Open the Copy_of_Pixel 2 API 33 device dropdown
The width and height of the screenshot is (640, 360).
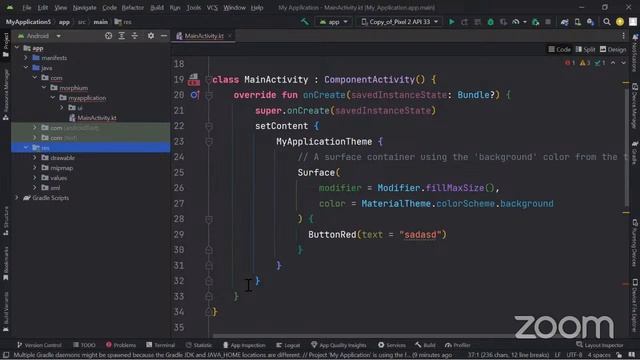coord(399,22)
